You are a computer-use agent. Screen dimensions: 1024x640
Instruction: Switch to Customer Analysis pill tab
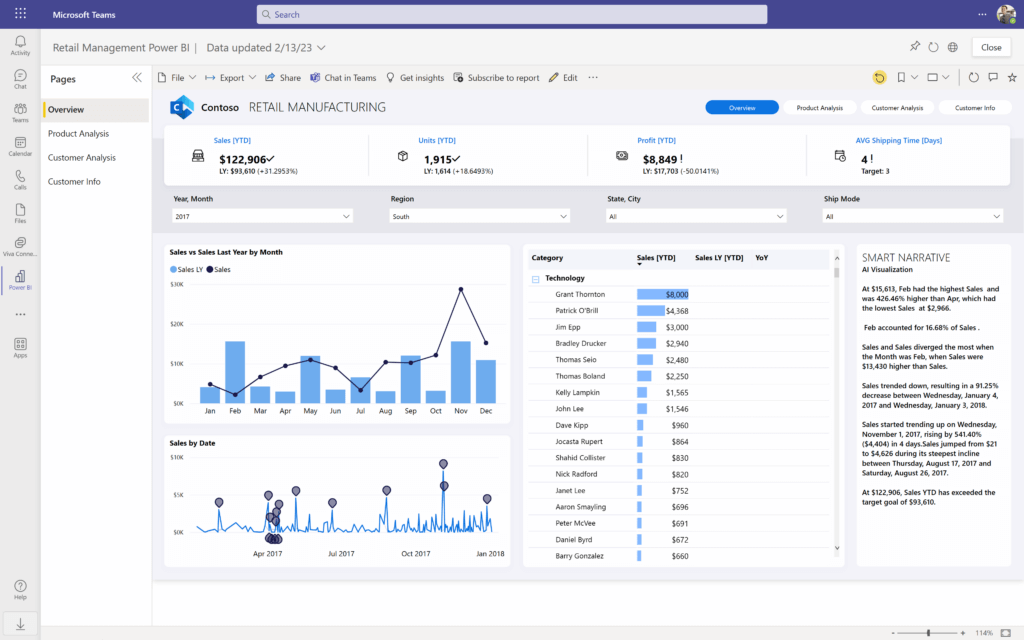(897, 108)
